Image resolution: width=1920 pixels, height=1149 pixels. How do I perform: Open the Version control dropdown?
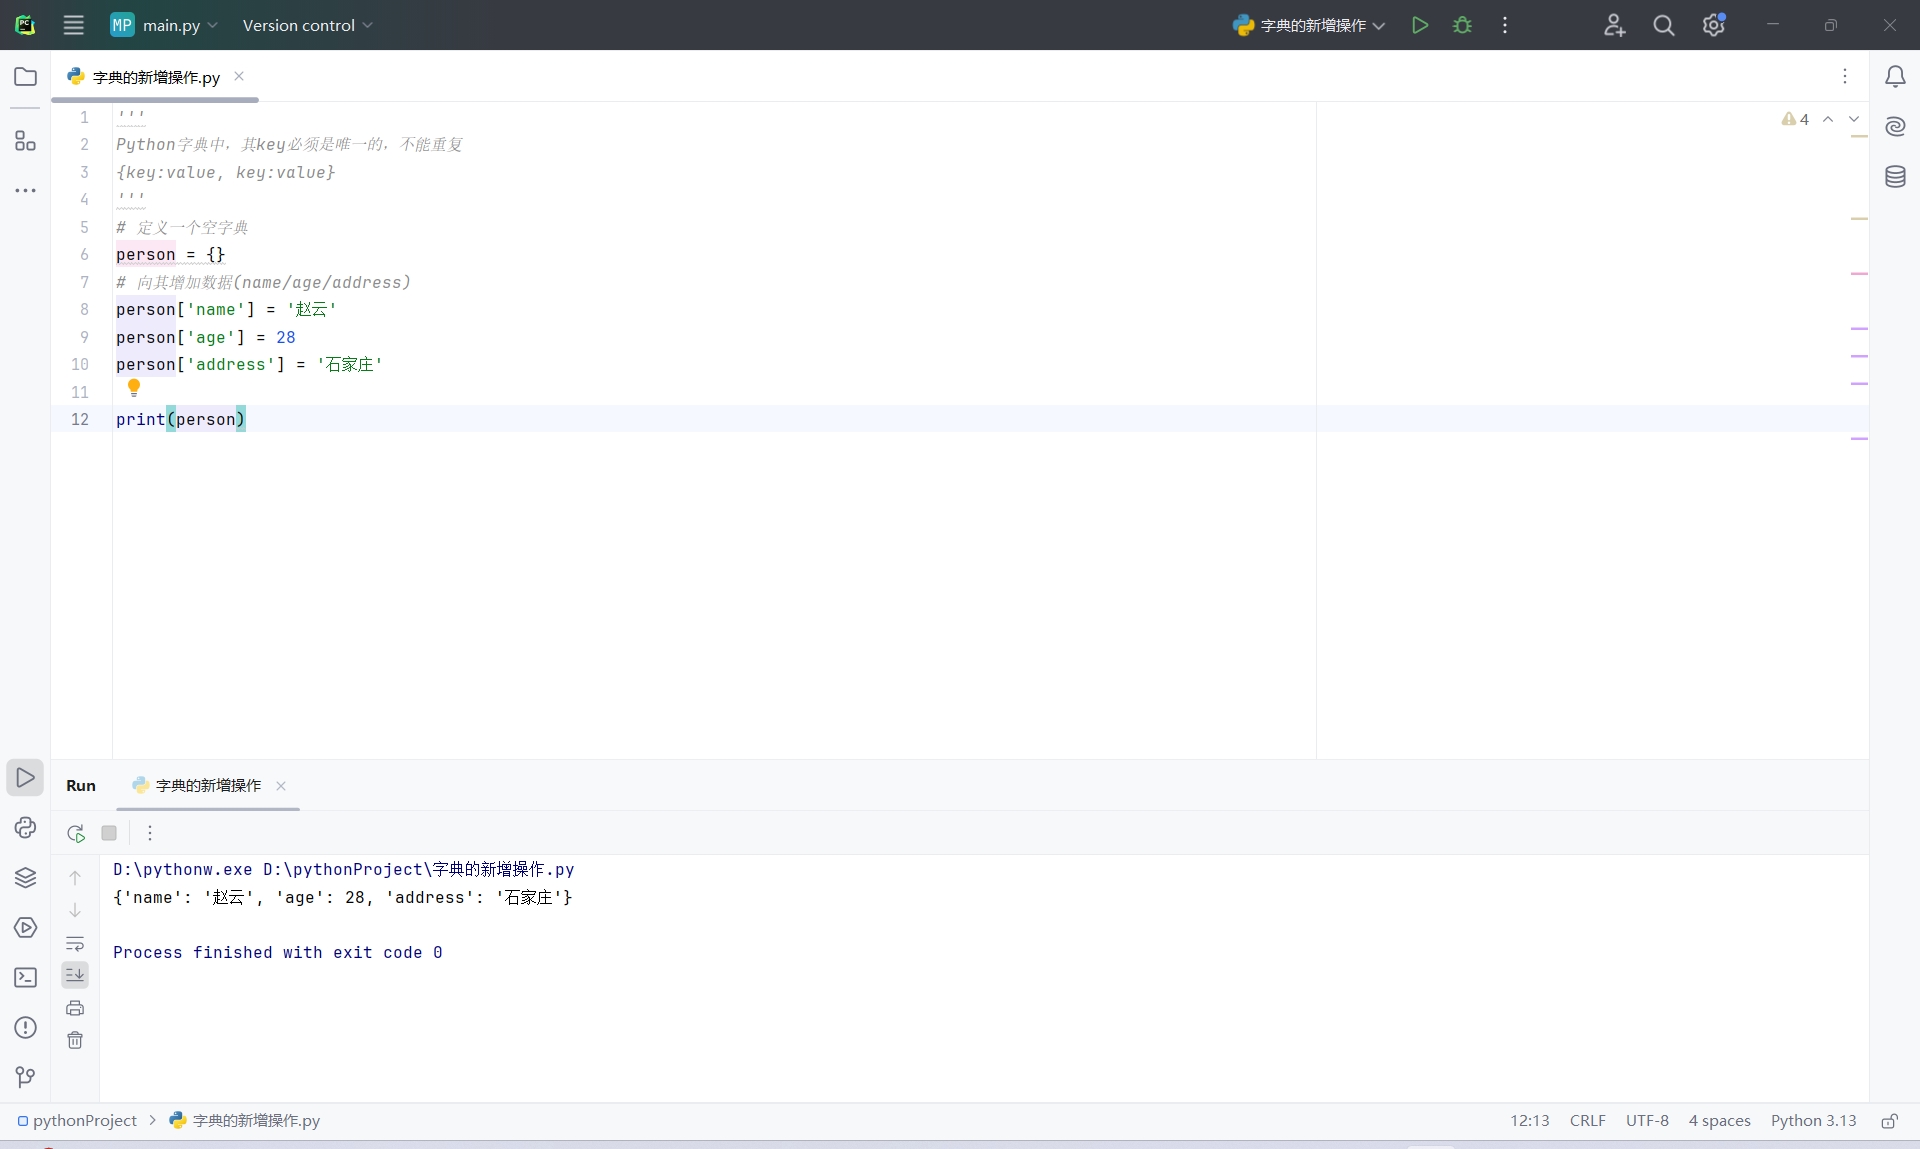pos(307,25)
